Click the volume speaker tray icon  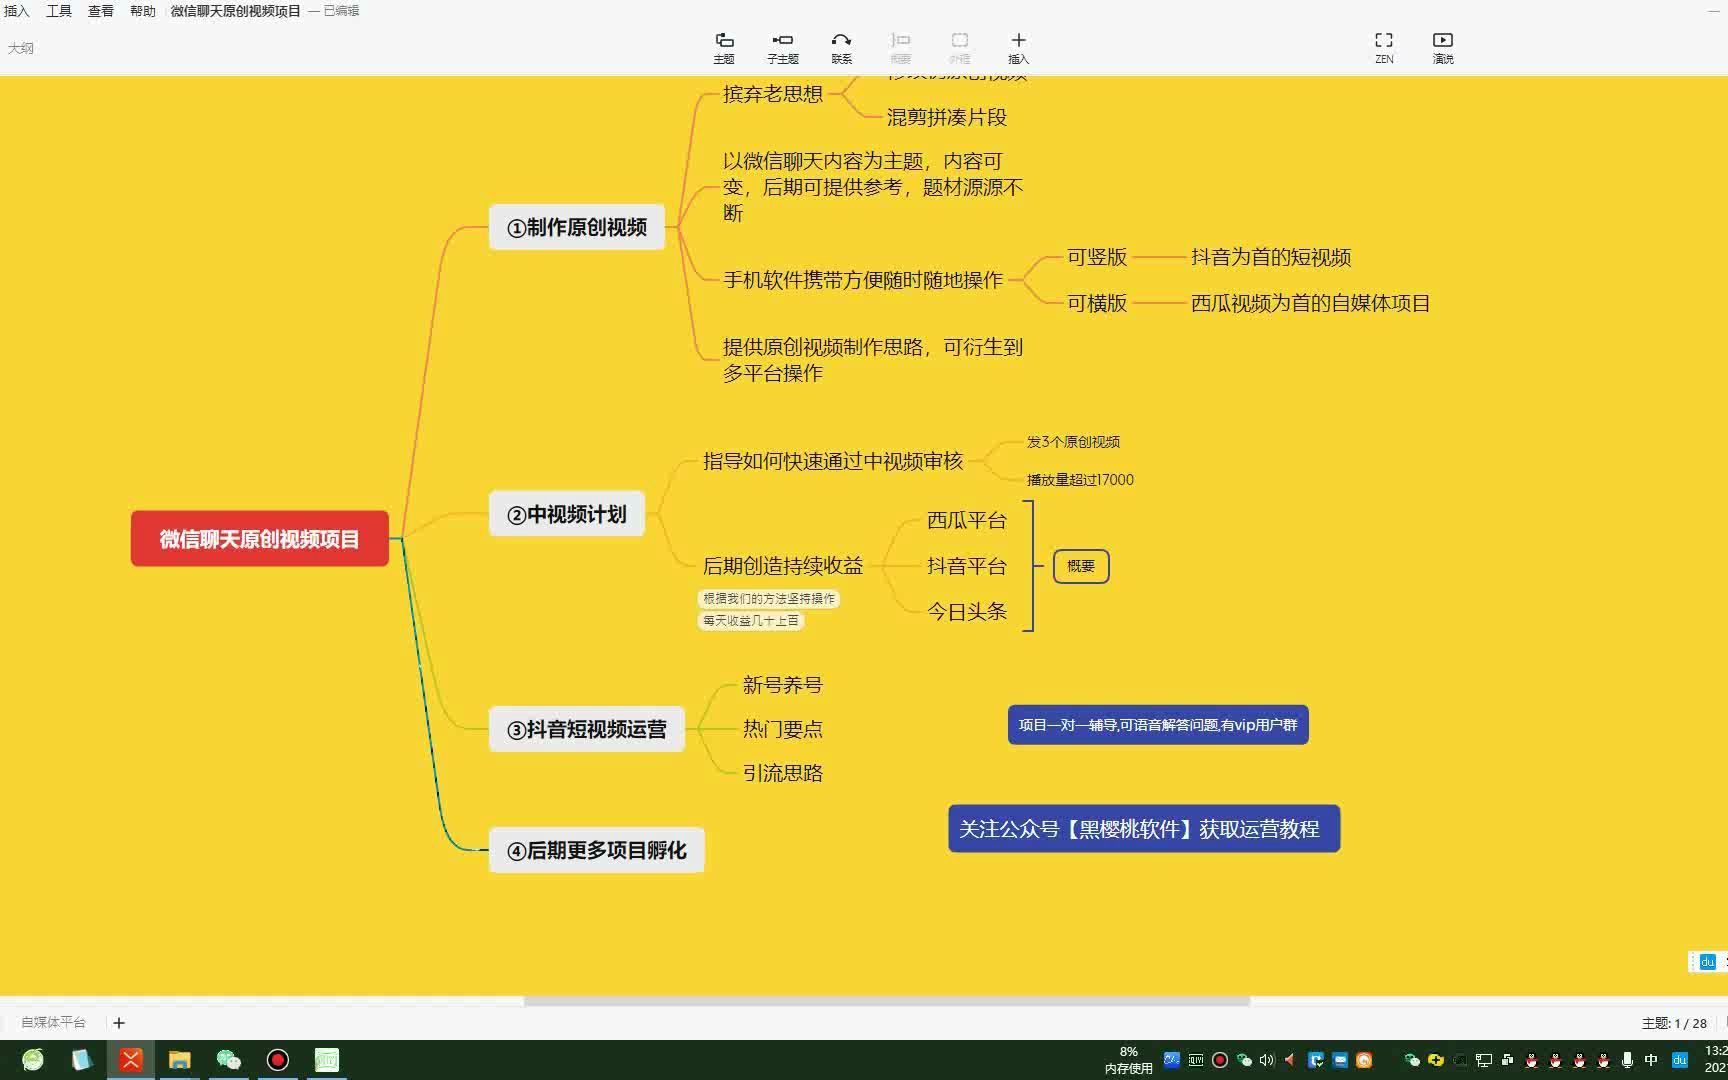coord(1267,1060)
